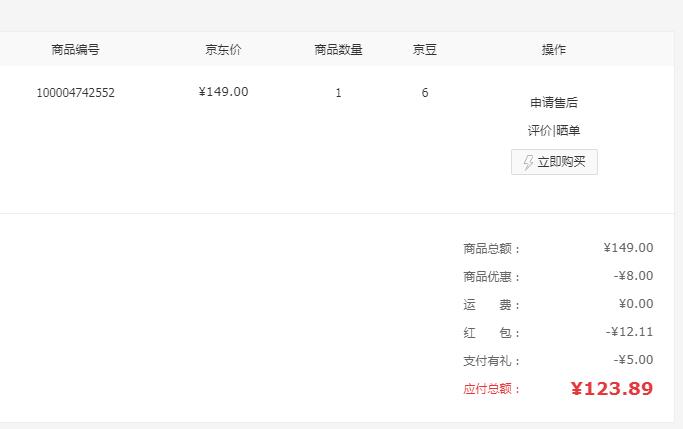Click the 商品数量 column header

(338, 50)
